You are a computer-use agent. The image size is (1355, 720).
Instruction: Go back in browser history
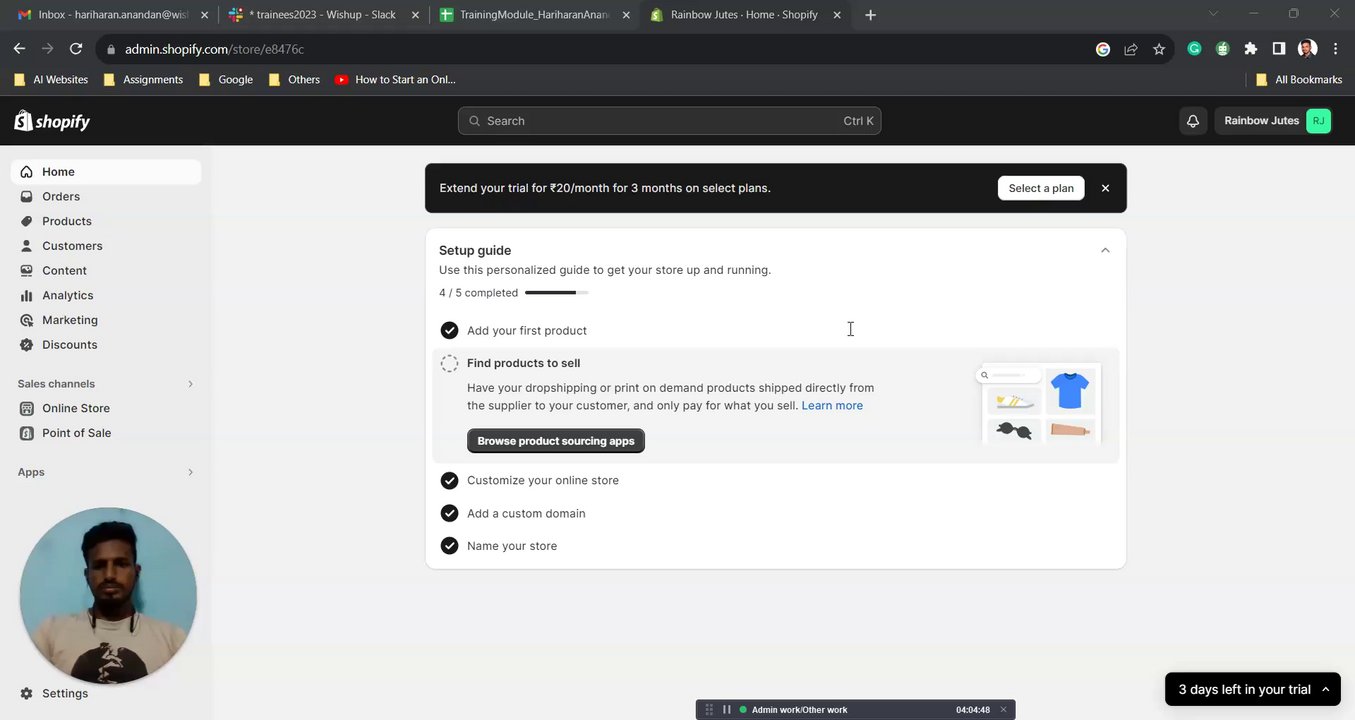pos(19,49)
